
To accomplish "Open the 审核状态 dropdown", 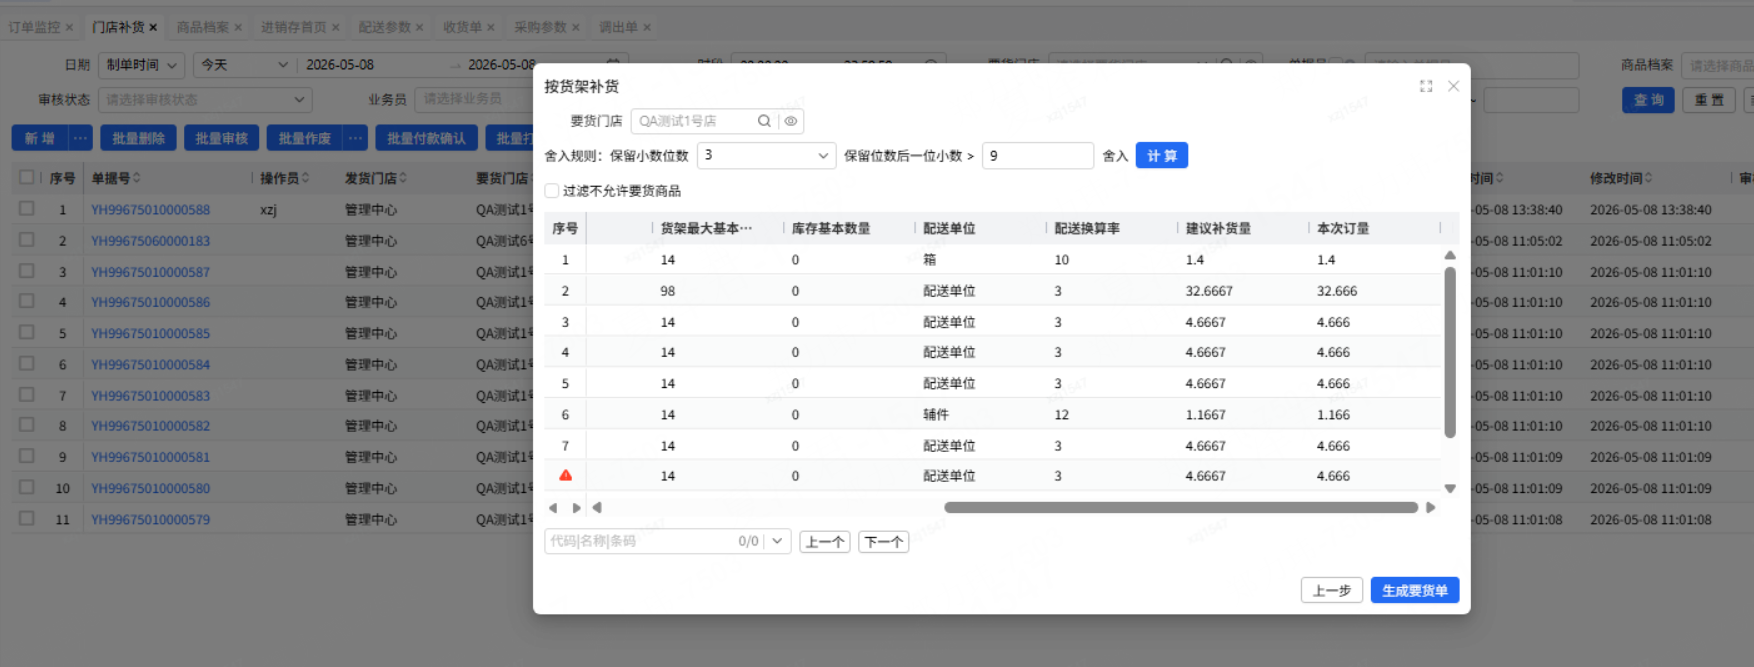I will (x=205, y=100).
